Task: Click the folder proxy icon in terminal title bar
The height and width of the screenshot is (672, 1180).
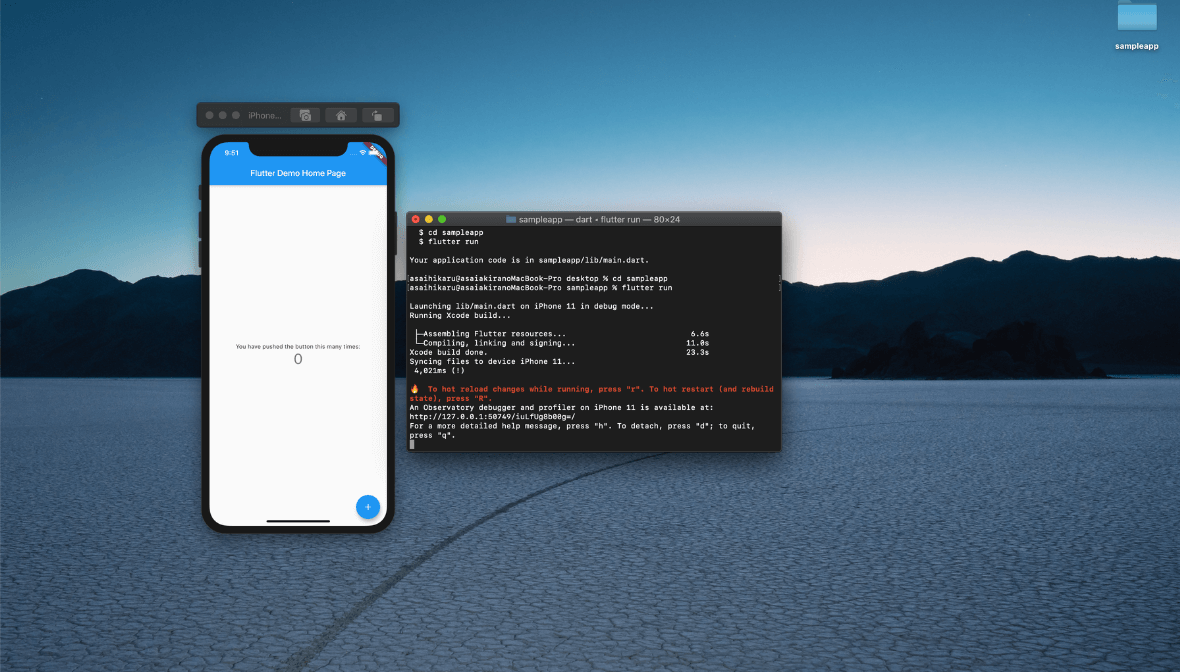Action: tap(510, 219)
